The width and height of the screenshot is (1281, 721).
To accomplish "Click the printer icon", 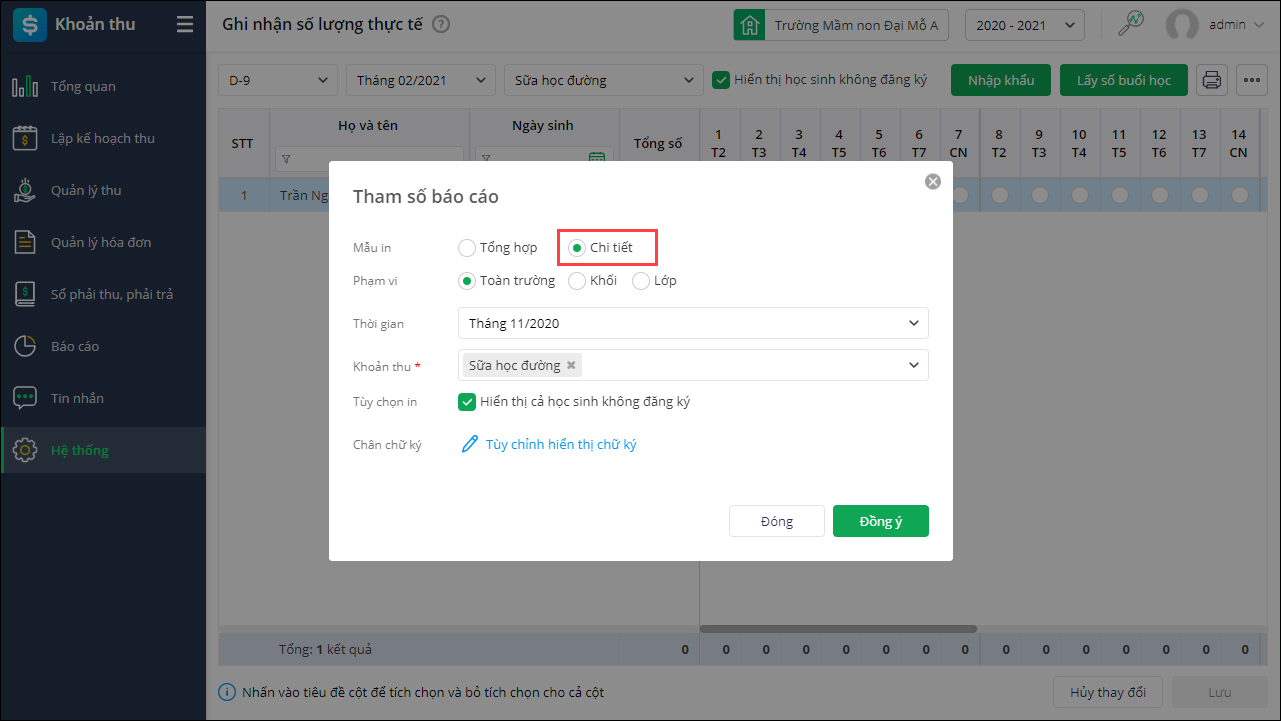I will [x=1212, y=80].
